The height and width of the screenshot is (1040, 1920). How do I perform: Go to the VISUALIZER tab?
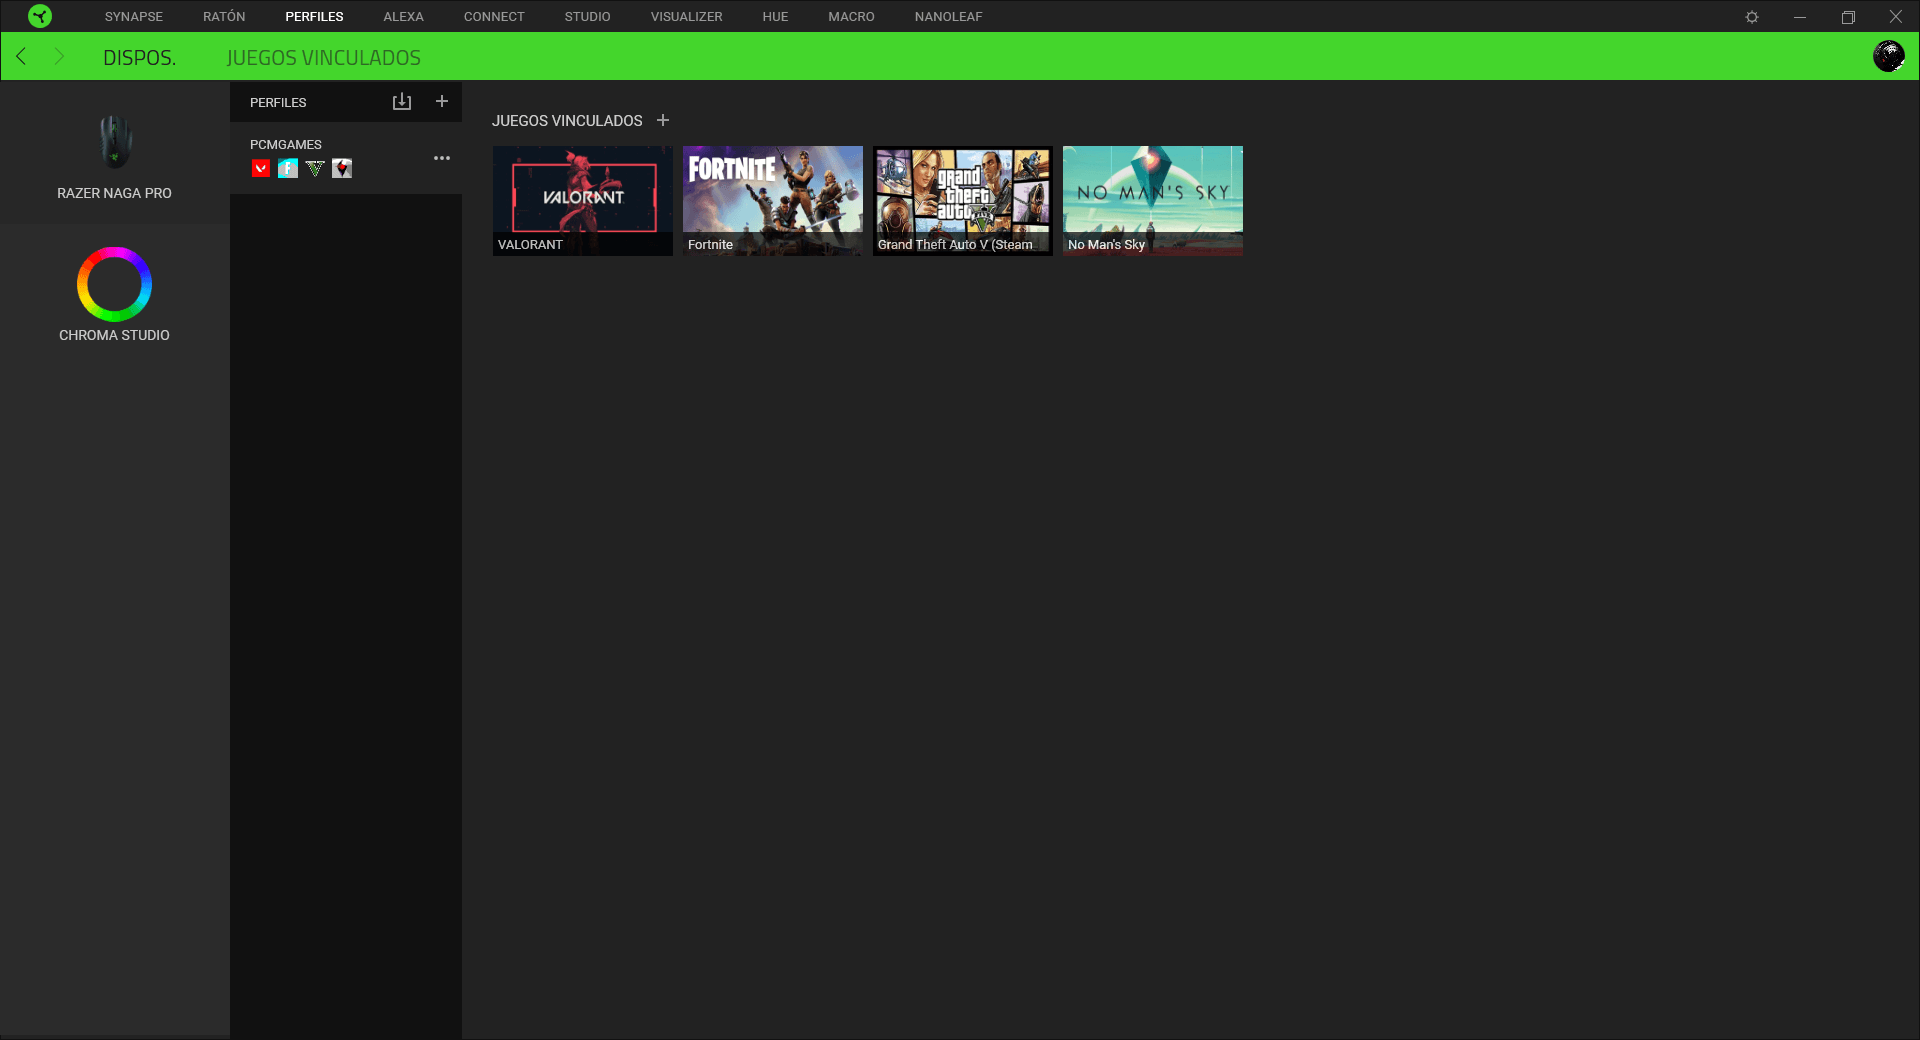coord(686,17)
